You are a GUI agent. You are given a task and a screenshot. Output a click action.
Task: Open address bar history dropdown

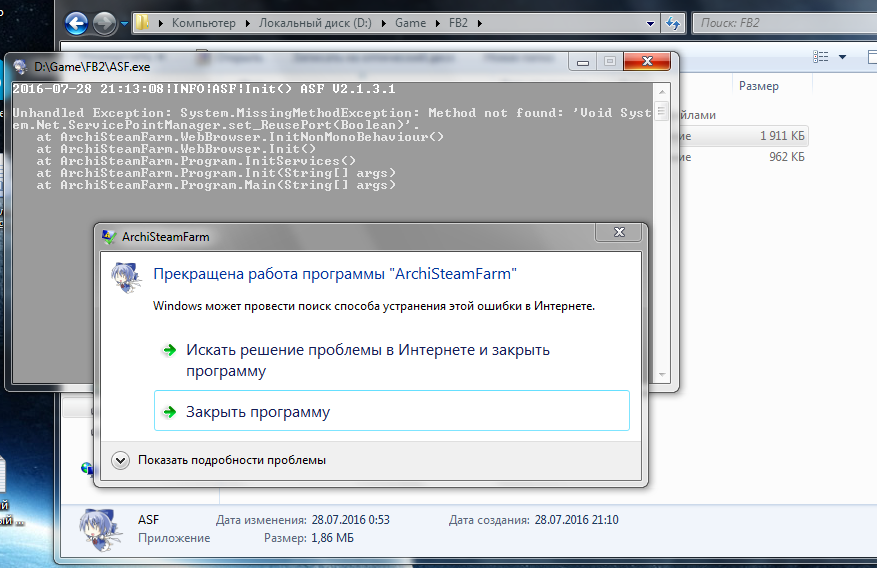click(x=650, y=23)
